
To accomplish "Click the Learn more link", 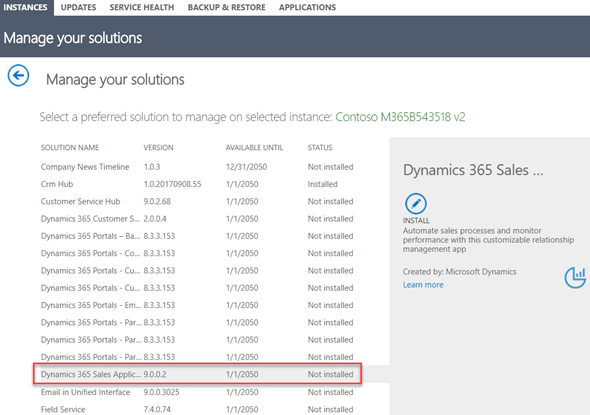I will 423,285.
